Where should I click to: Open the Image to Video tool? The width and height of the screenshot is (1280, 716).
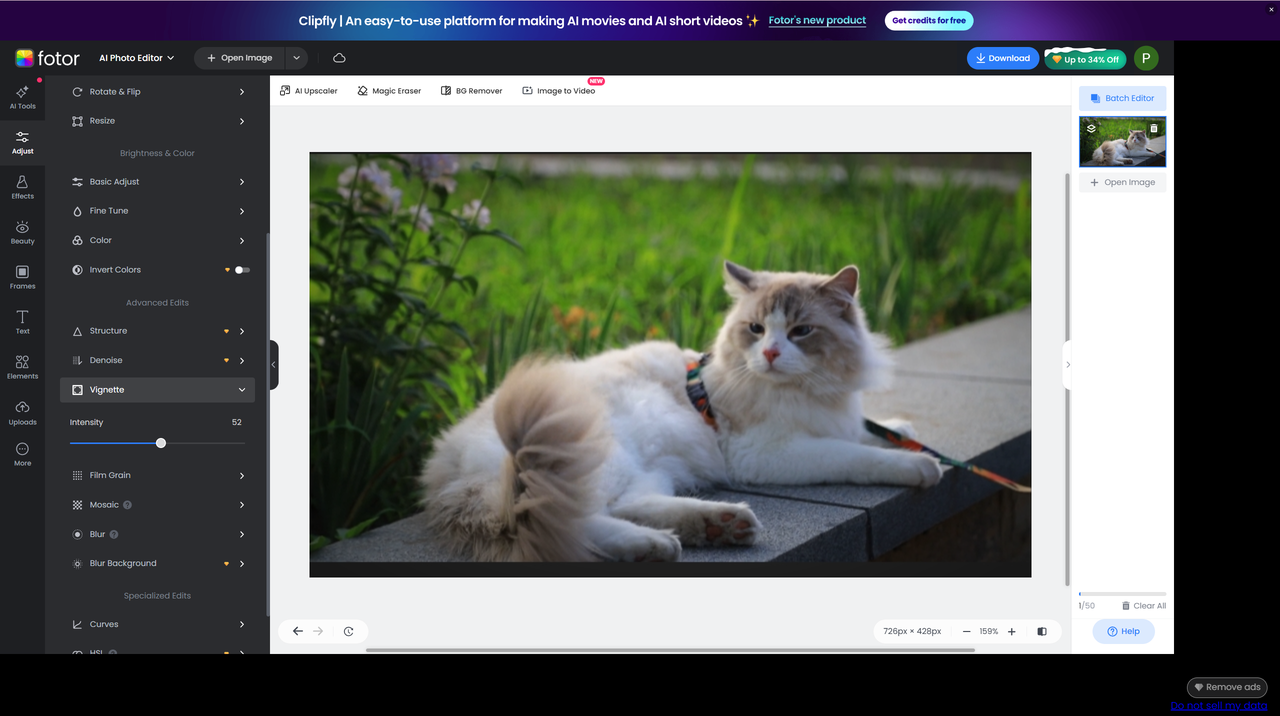tap(558, 91)
